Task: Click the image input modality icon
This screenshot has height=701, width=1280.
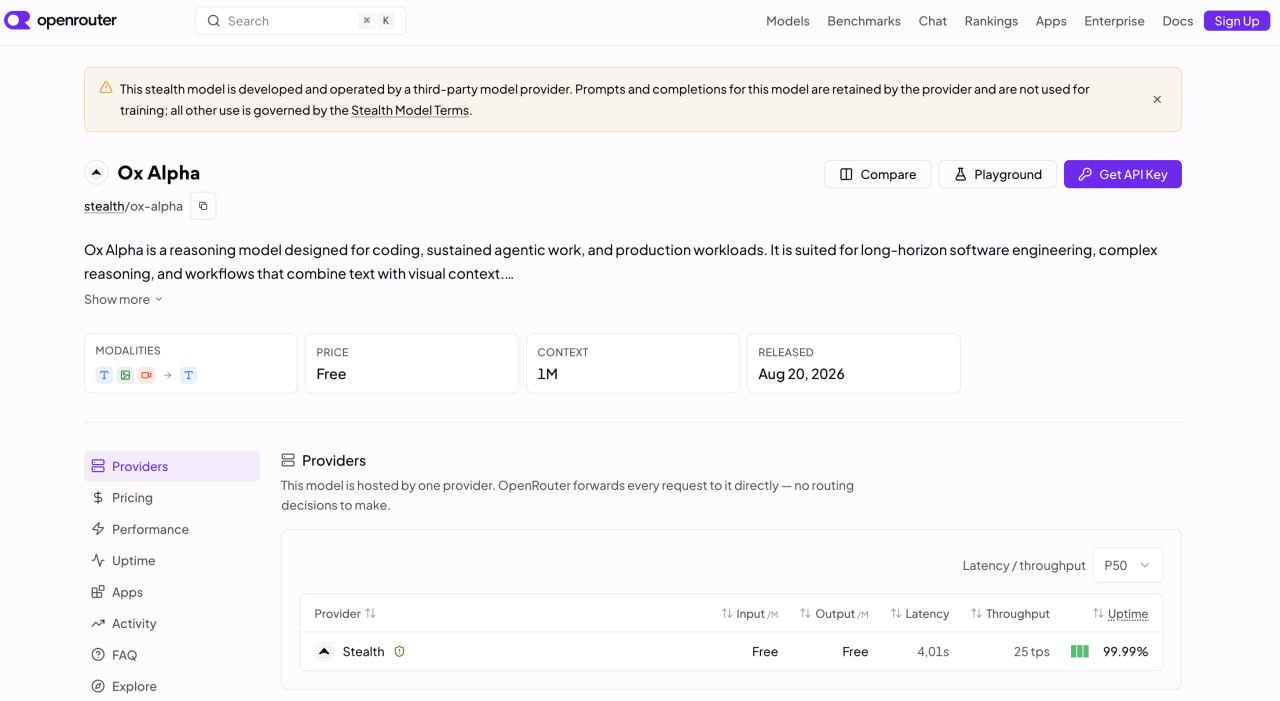Action: 125,375
